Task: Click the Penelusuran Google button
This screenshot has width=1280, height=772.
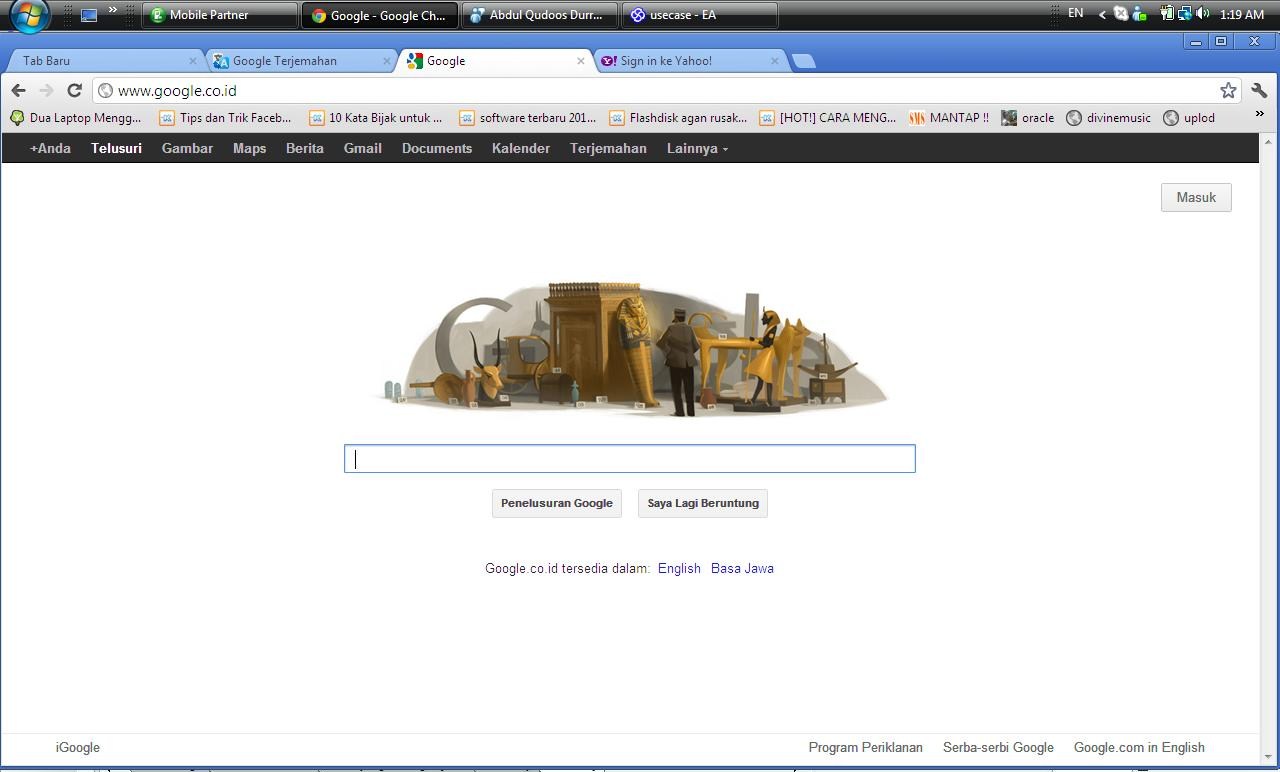Action: tap(557, 503)
